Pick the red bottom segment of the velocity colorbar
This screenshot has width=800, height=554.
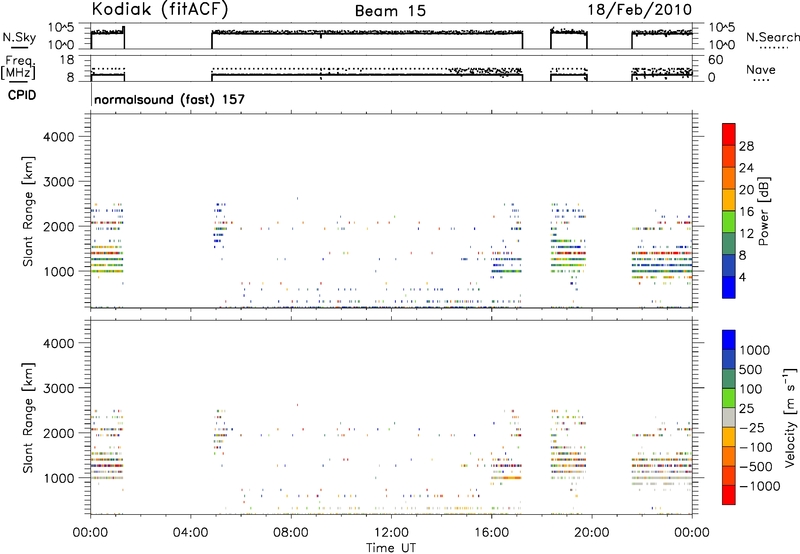(729, 495)
